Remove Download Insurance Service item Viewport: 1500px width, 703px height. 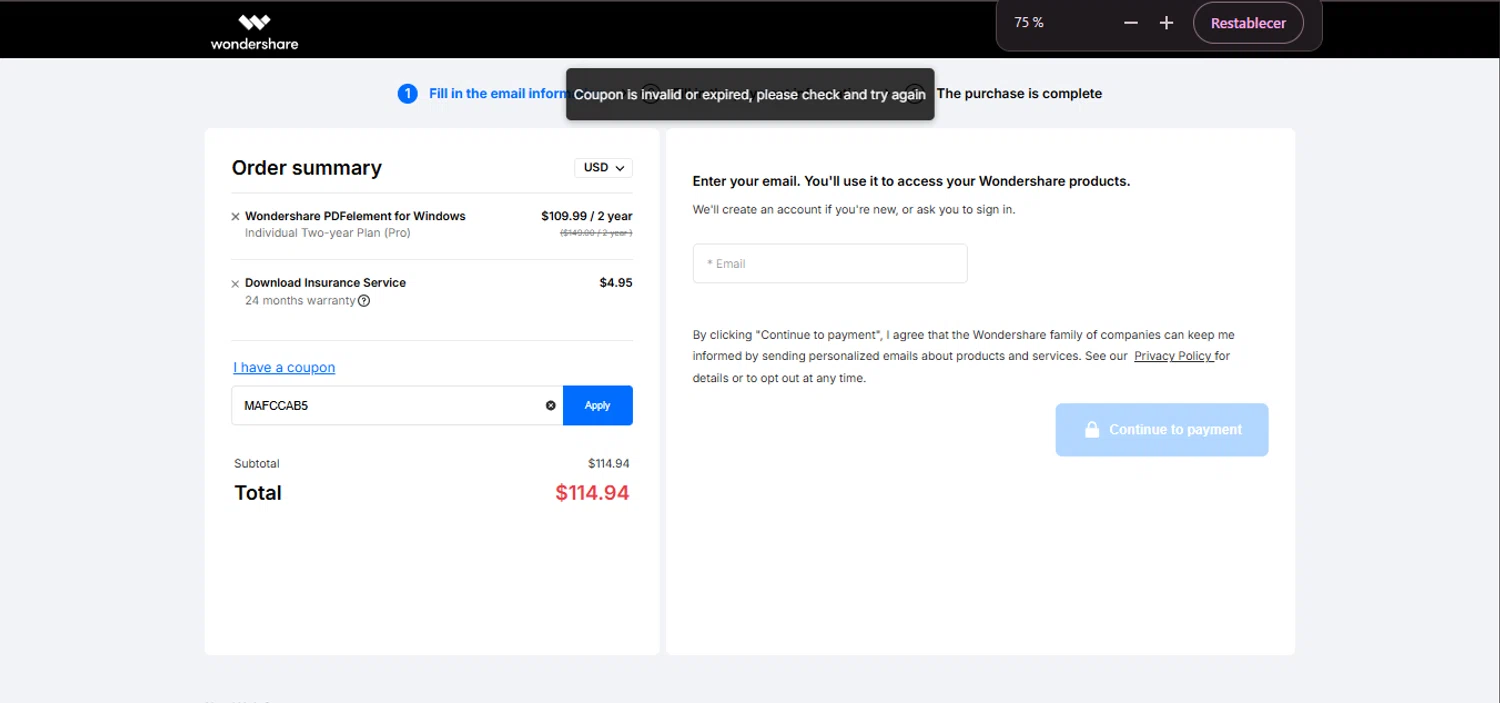tap(236, 284)
